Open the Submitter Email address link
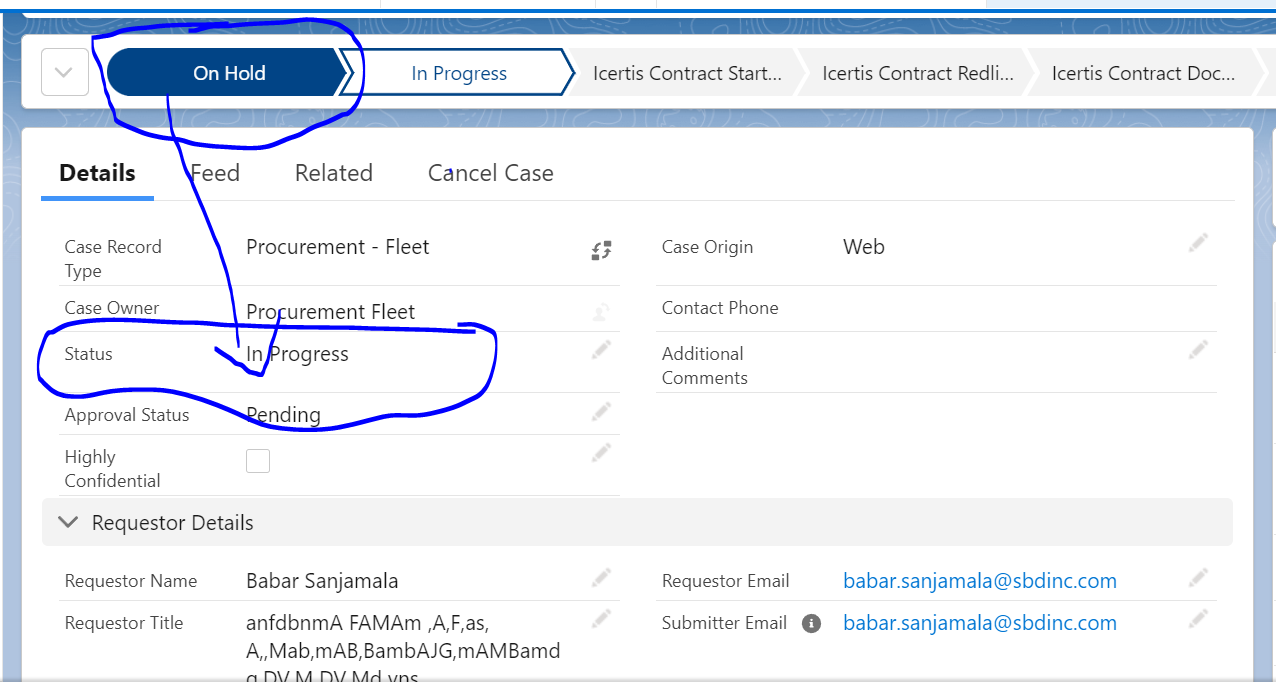1276x700 pixels. click(x=979, y=623)
